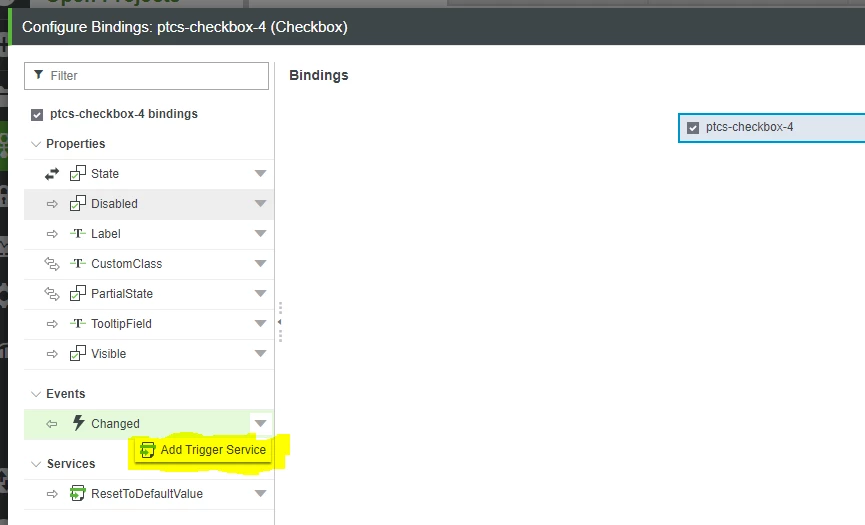
Task: Choose Add Trigger Service menu option
Action: click(x=203, y=450)
